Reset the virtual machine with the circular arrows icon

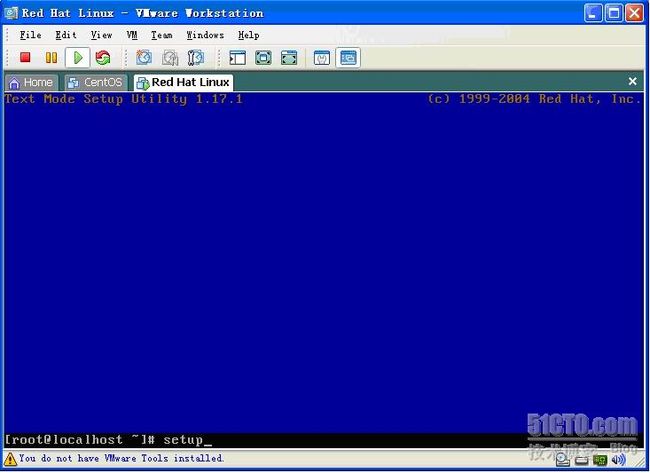[103, 58]
